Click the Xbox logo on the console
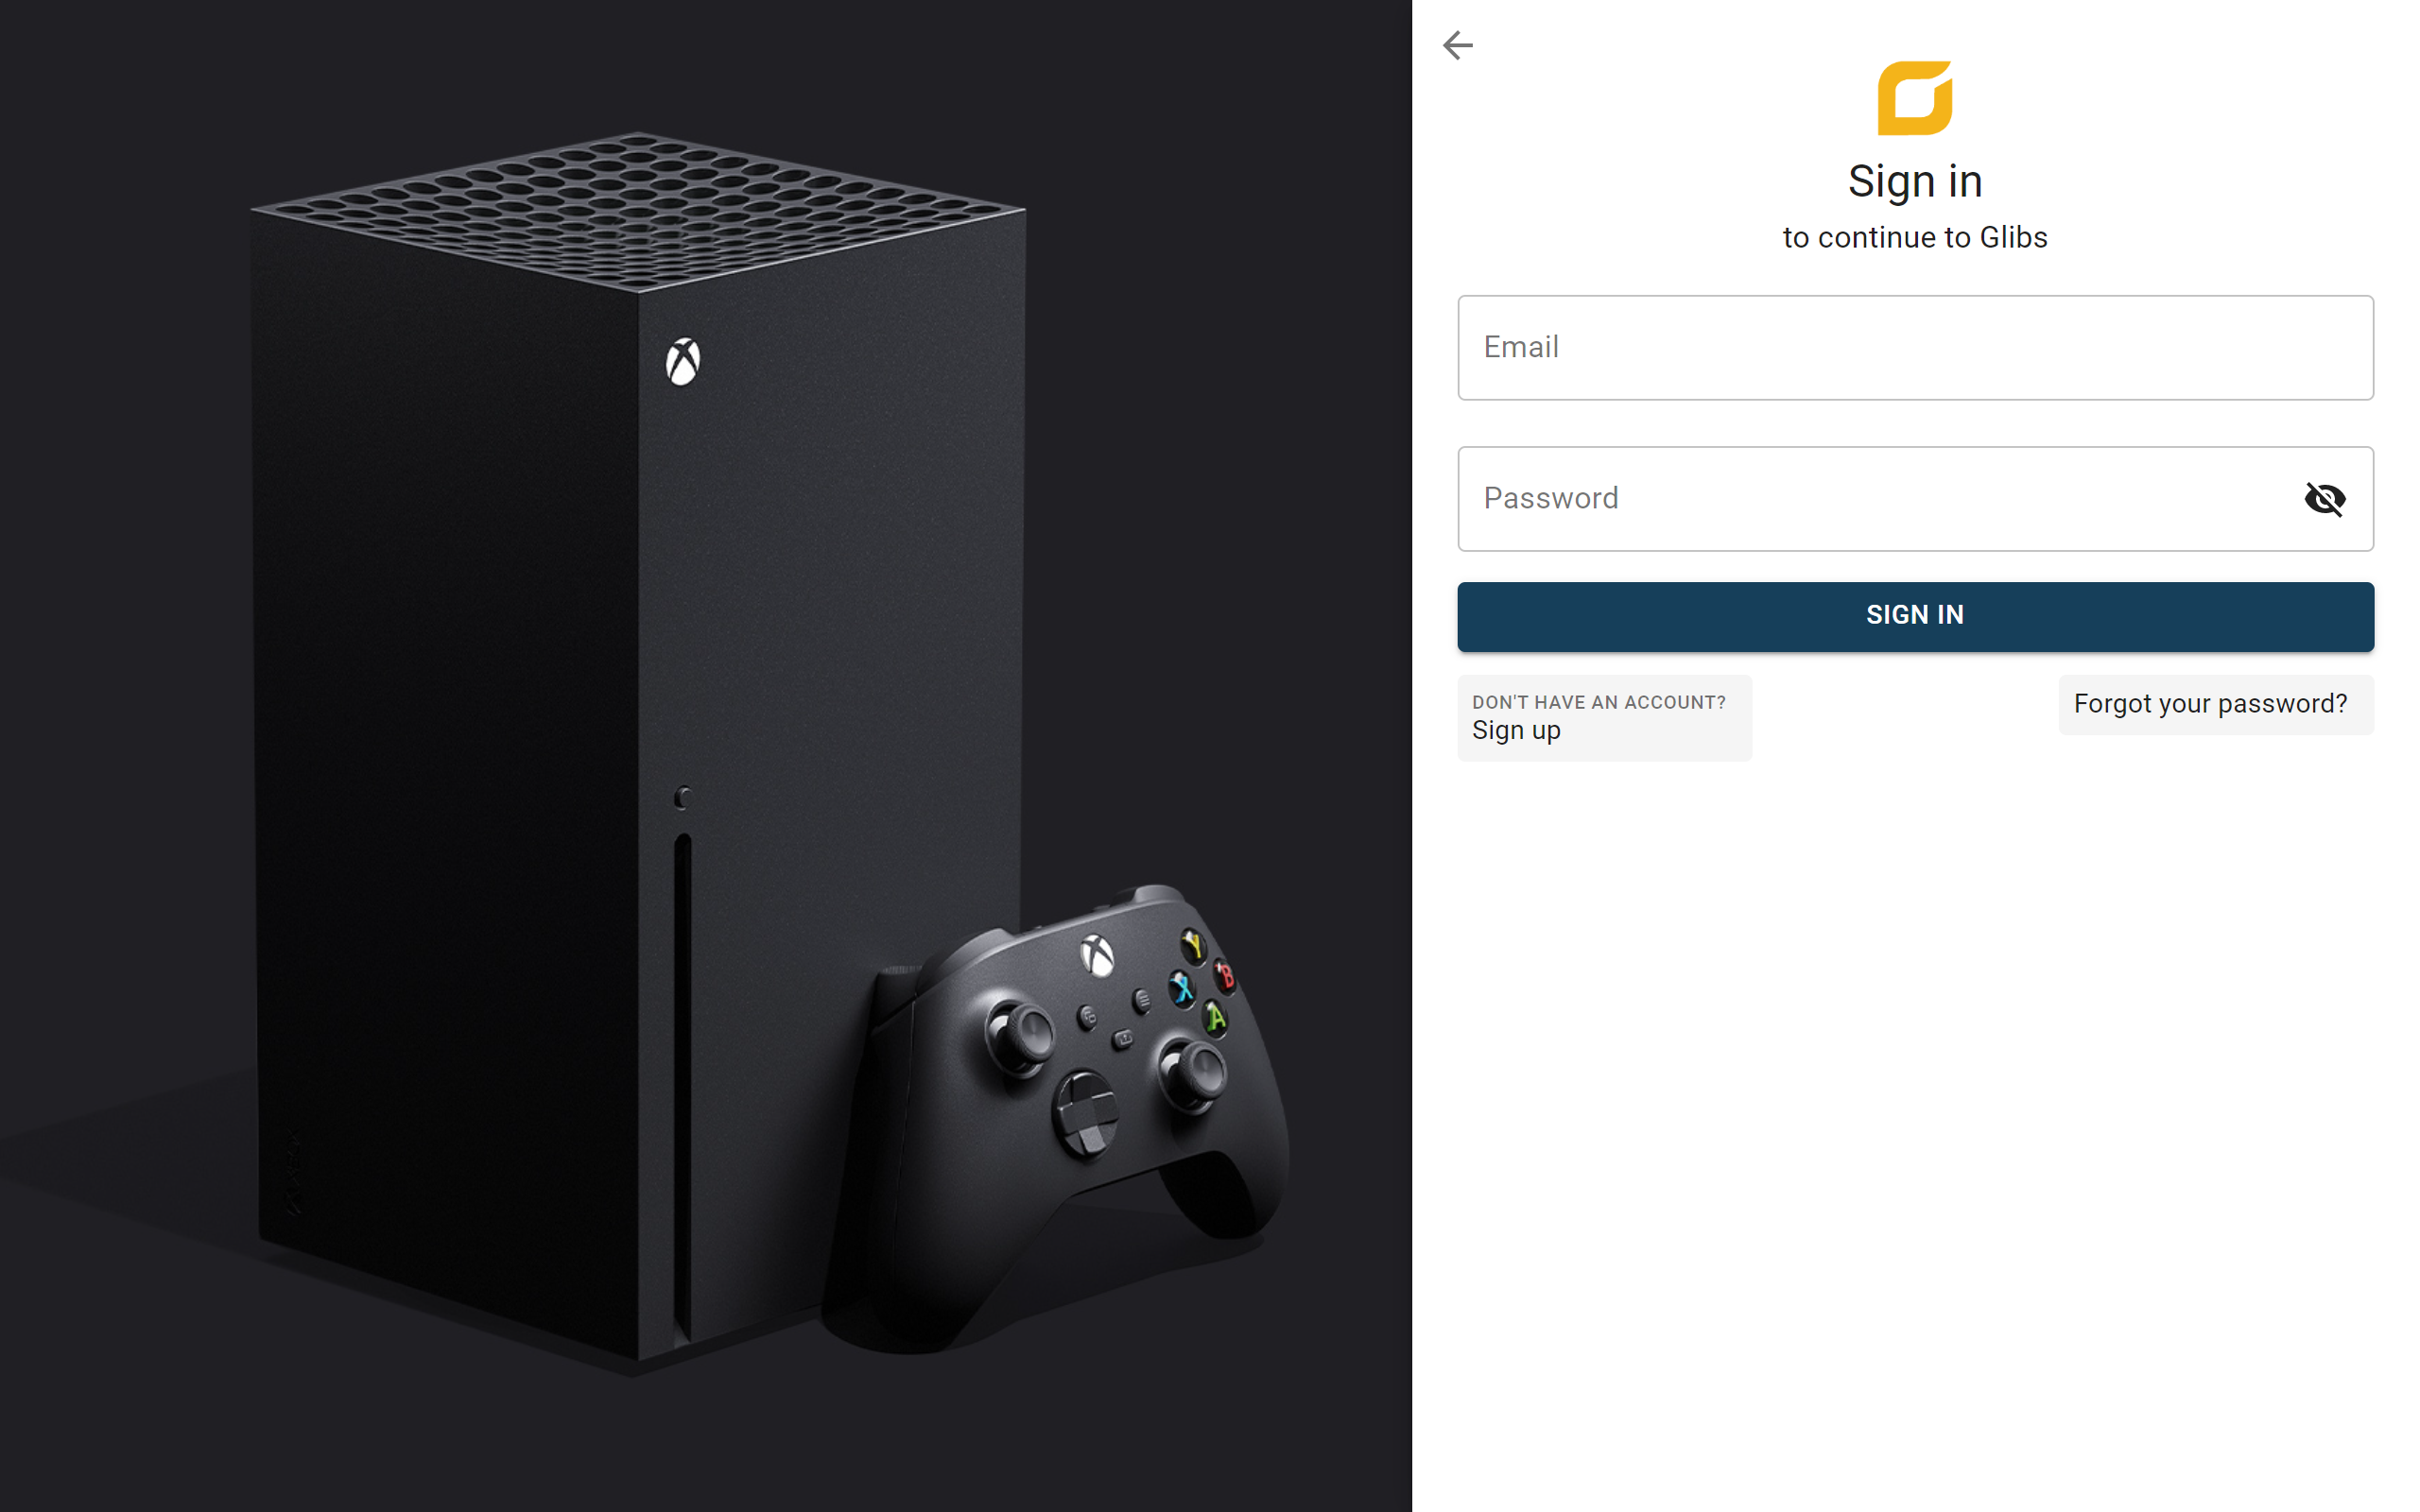 pyautogui.click(x=683, y=361)
